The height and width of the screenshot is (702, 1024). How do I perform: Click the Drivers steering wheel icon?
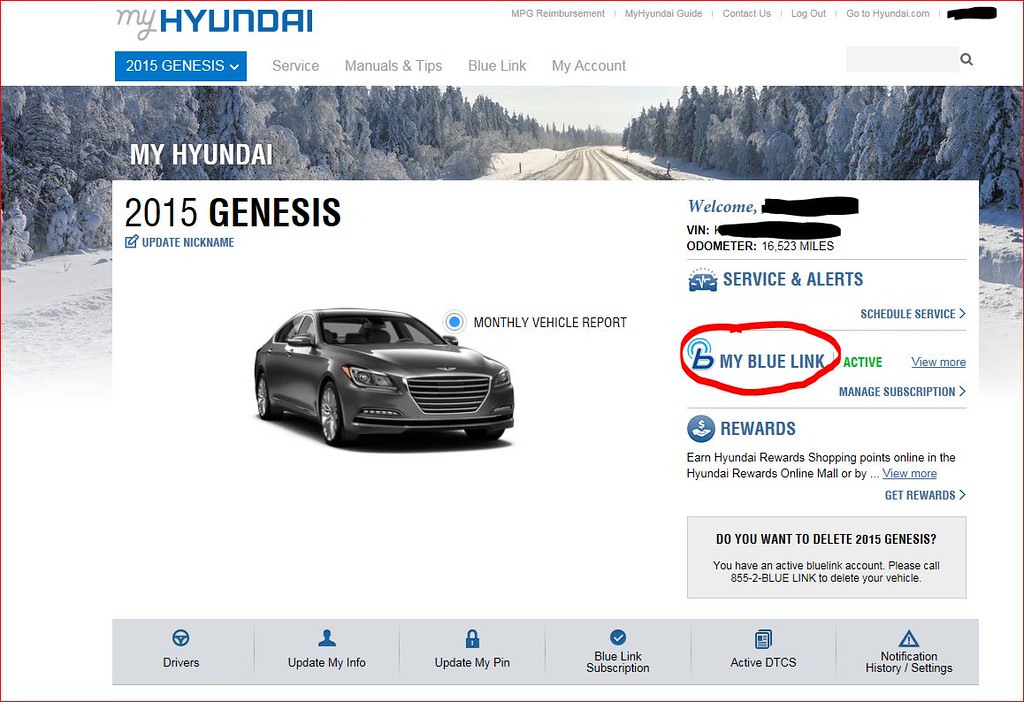(x=181, y=638)
